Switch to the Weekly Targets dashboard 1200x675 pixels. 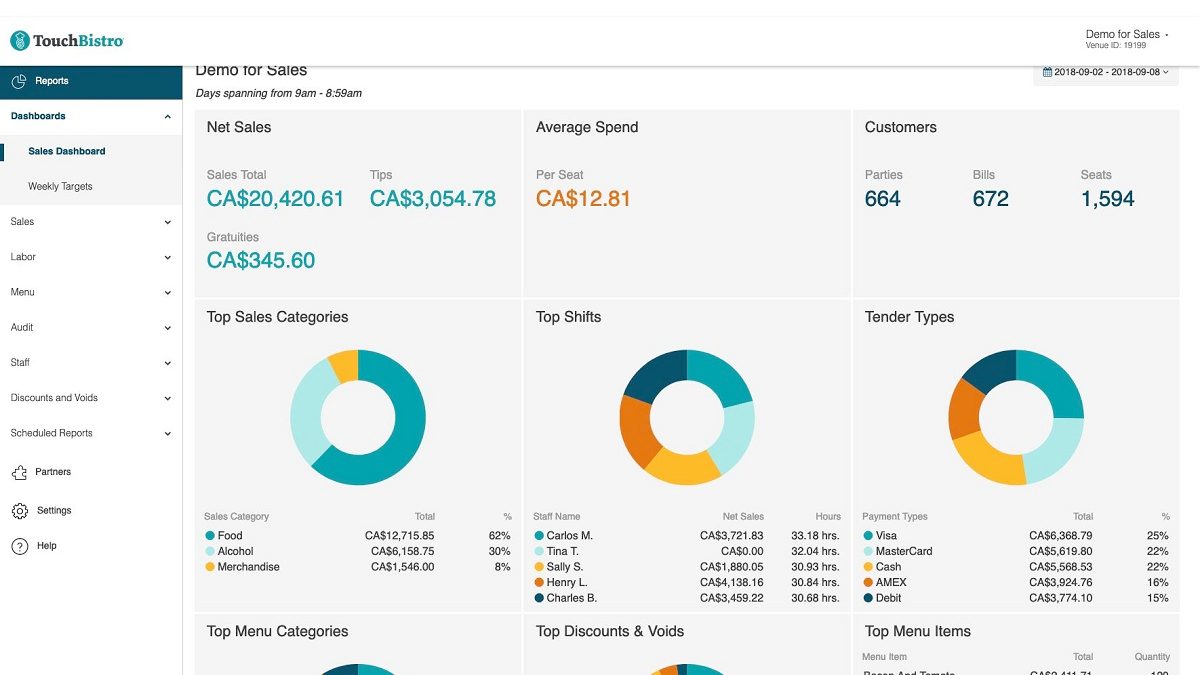click(63, 186)
